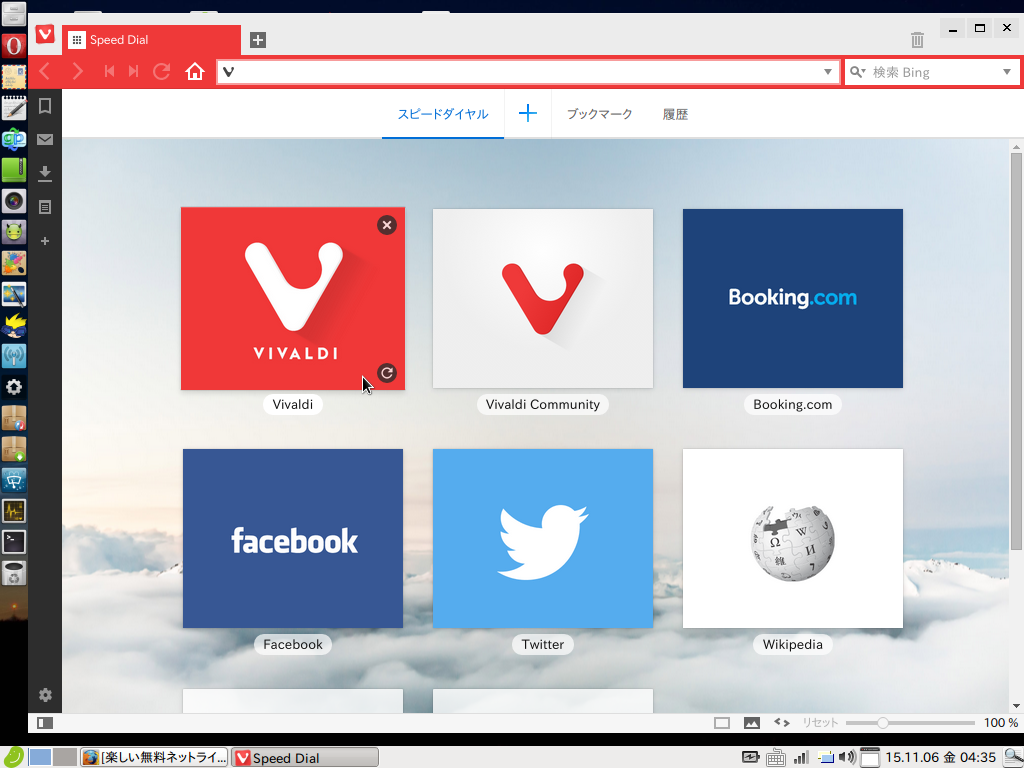The width and height of the screenshot is (1024, 768).
Task: Switch to the Firefox taskbar window
Action: click(x=155, y=758)
